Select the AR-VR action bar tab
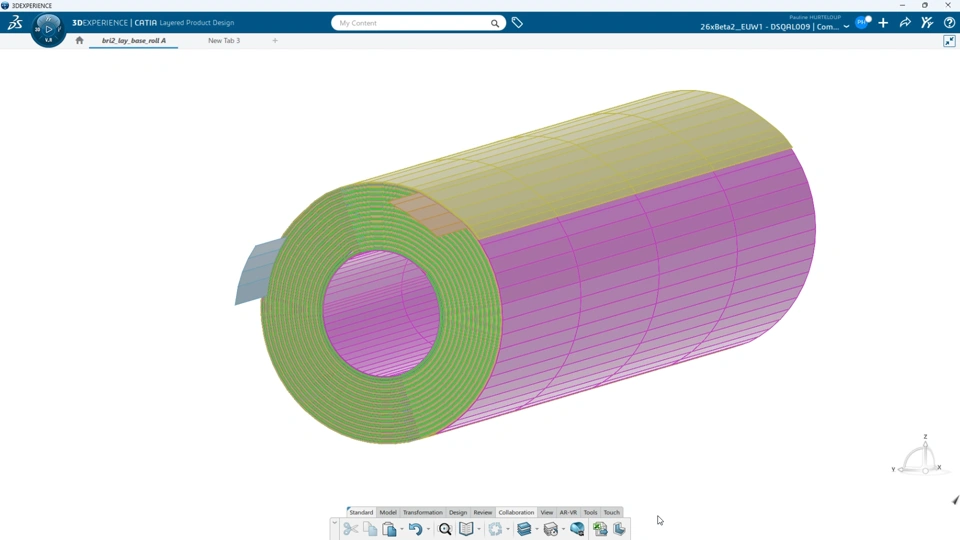Screen dimensions: 960x540 [568, 512]
